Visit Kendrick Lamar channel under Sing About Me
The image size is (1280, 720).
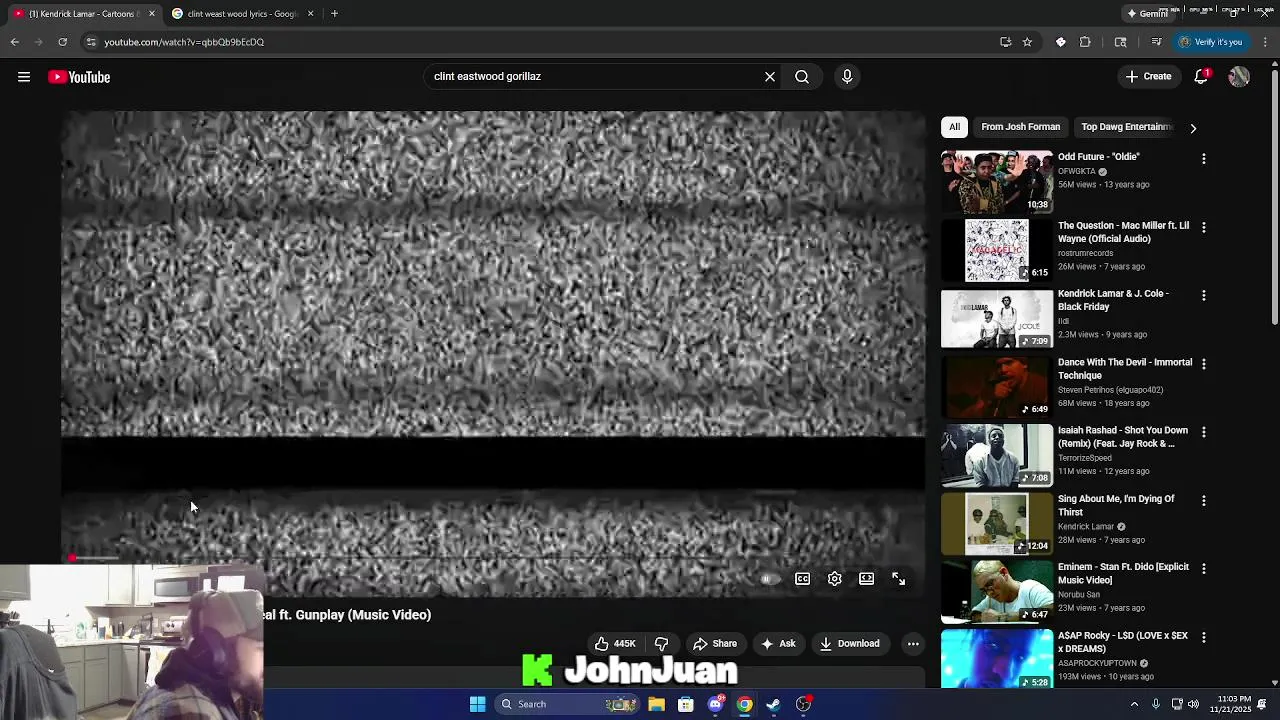point(1086,527)
